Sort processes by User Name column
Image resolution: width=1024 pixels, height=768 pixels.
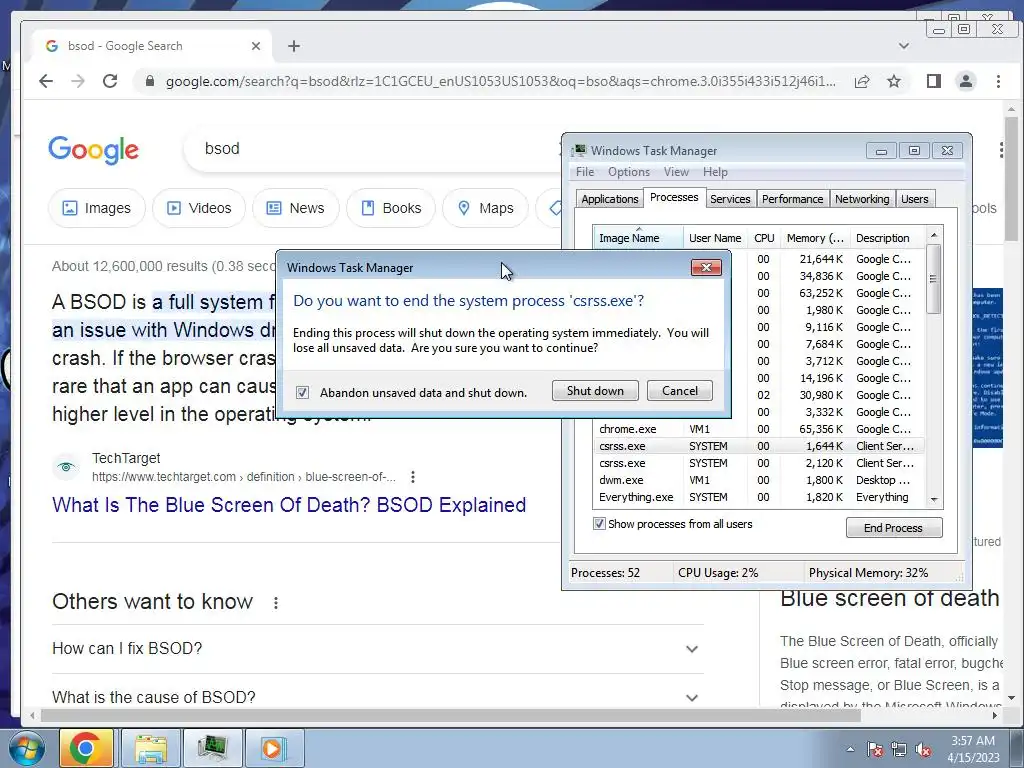click(x=715, y=238)
